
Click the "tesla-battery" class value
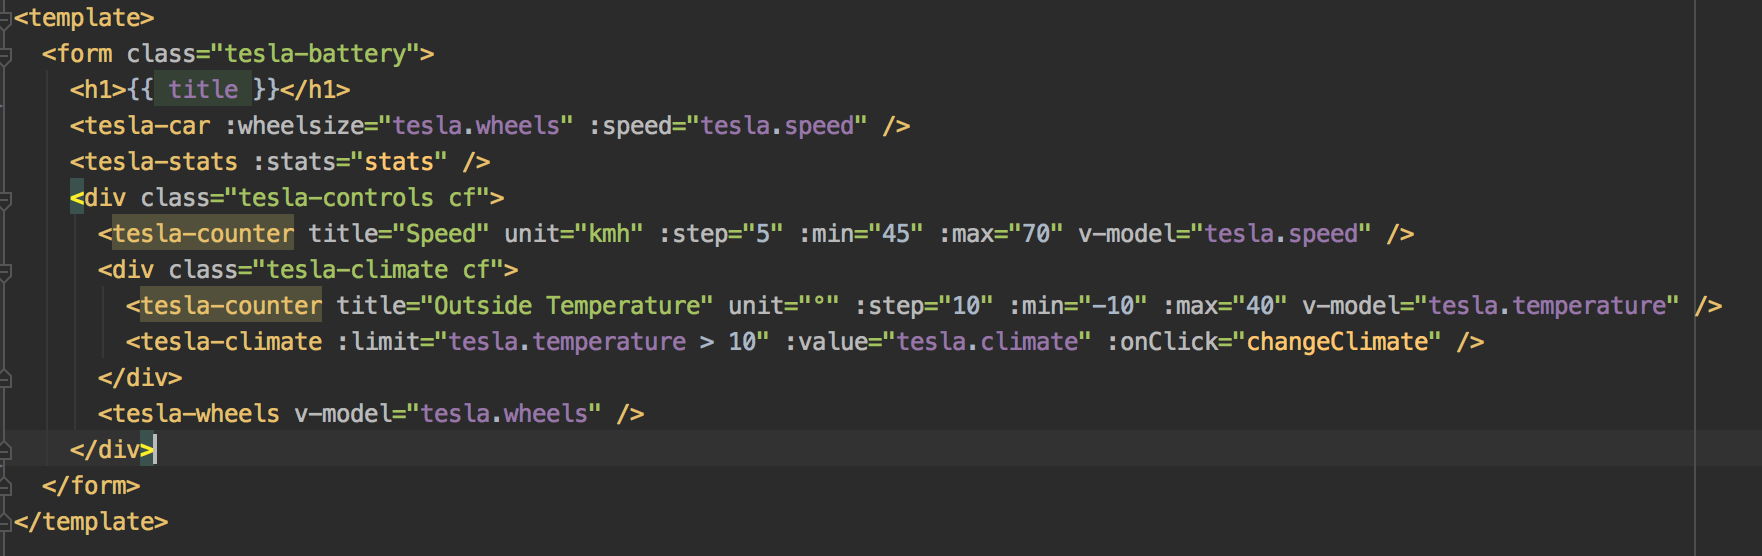(x=315, y=54)
